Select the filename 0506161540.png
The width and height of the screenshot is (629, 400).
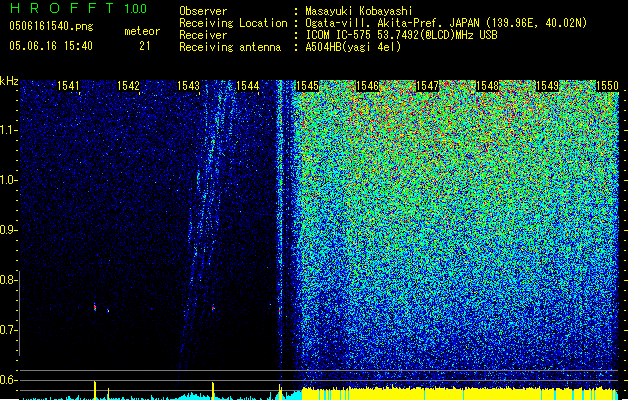pyautogui.click(x=51, y=26)
